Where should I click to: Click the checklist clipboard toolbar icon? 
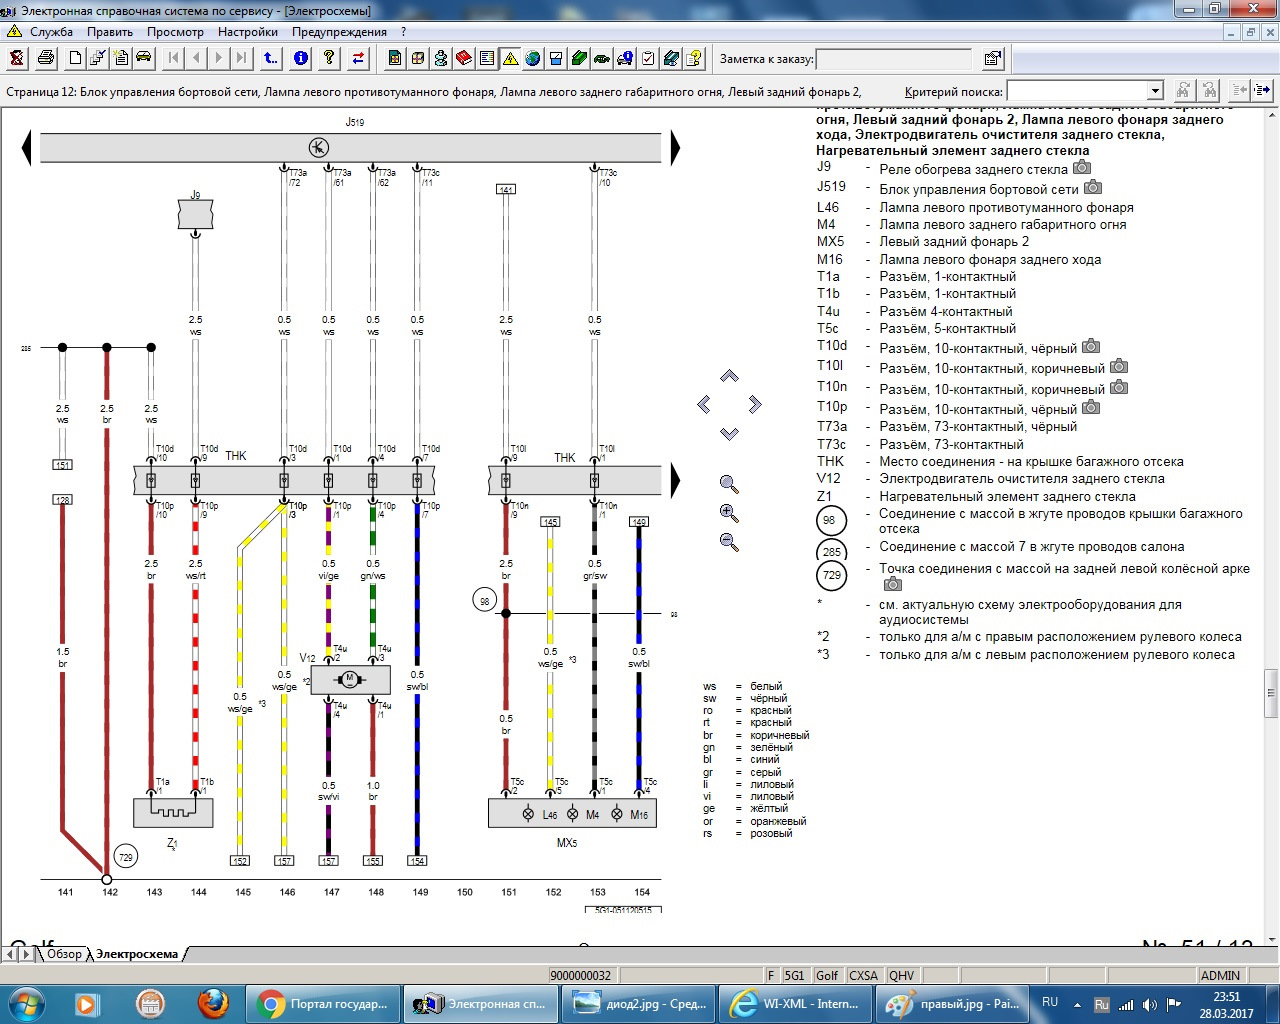click(x=648, y=58)
